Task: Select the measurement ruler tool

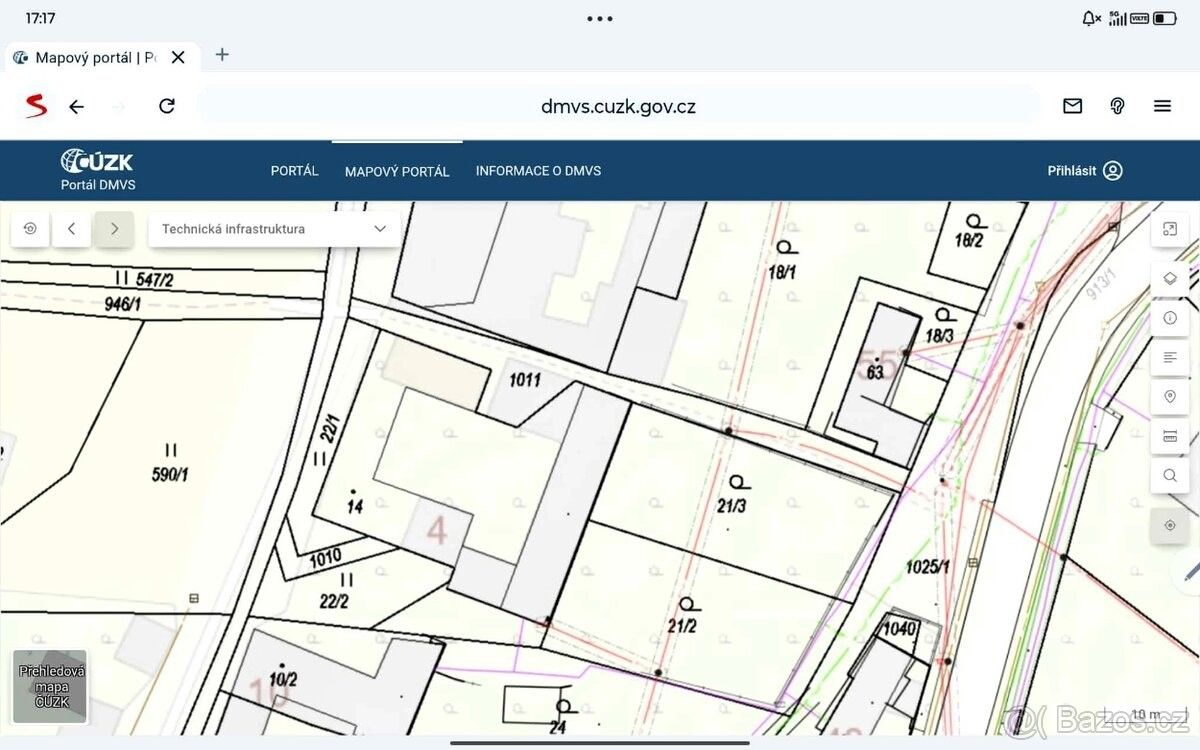Action: click(x=1170, y=436)
